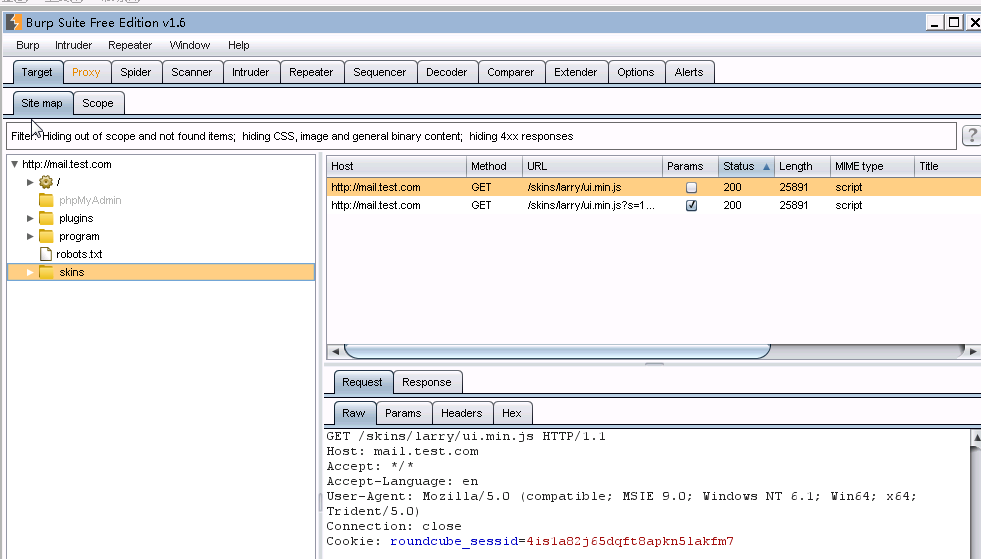The height and width of the screenshot is (559, 981).
Task: Click the table horizontal scrollbar thumb
Action: (557, 351)
